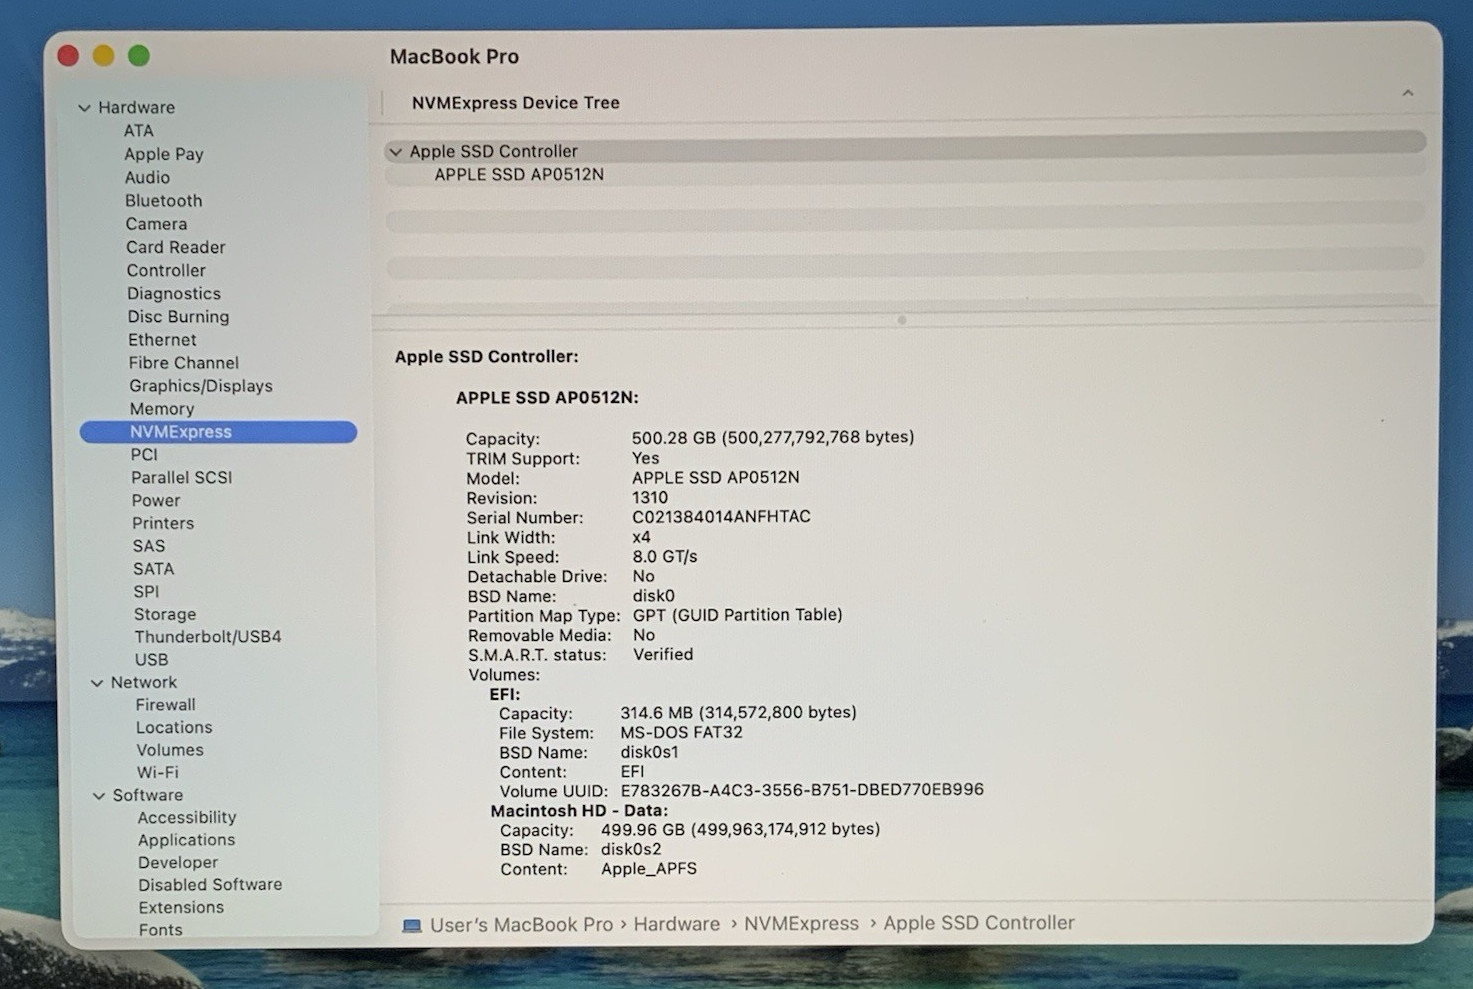
Task: Open the Card Reader entry
Action: click(176, 247)
